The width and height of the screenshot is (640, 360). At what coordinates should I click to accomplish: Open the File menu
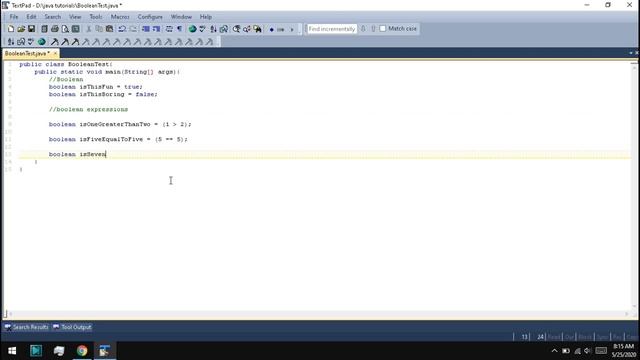coord(14,17)
